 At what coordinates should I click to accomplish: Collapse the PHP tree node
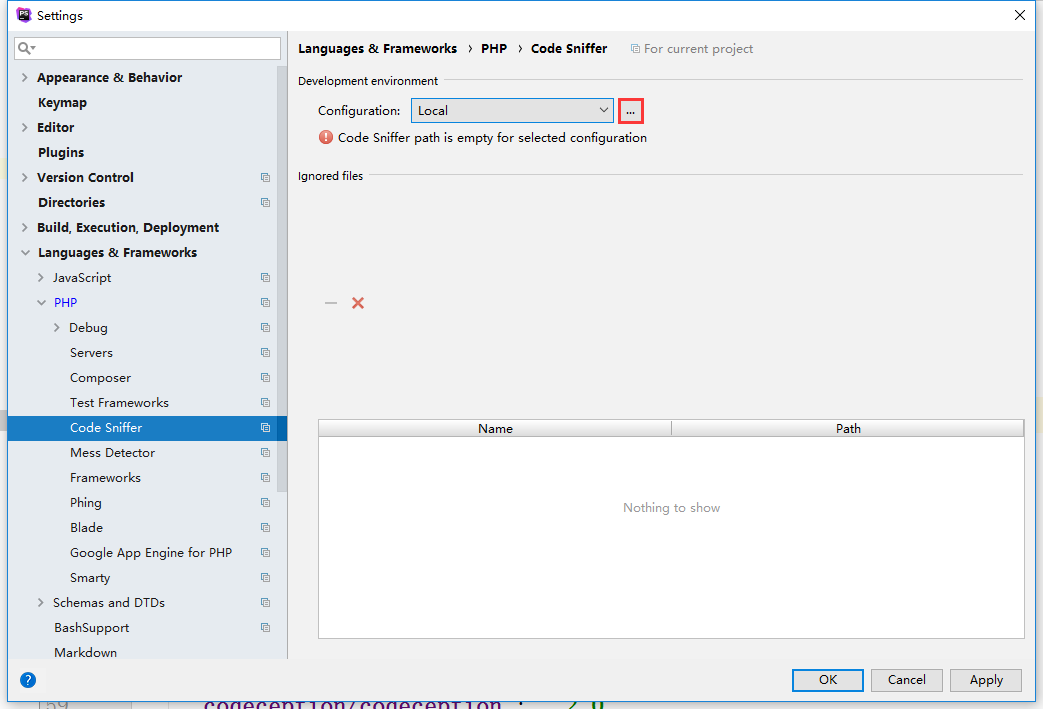41,303
